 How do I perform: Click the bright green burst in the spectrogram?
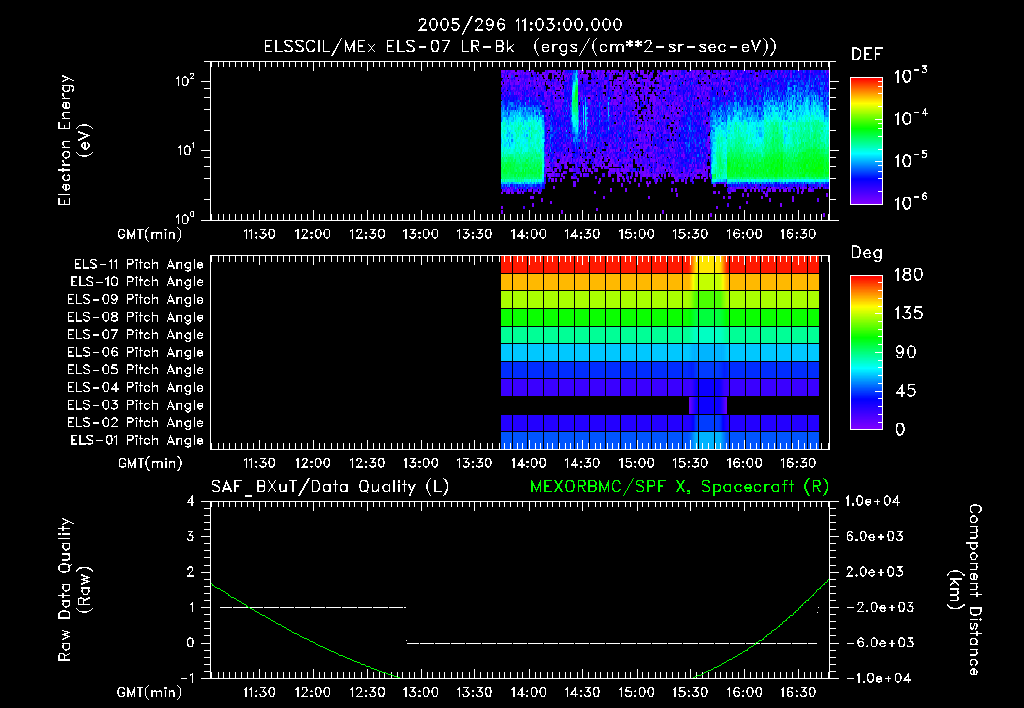pyautogui.click(x=575, y=105)
